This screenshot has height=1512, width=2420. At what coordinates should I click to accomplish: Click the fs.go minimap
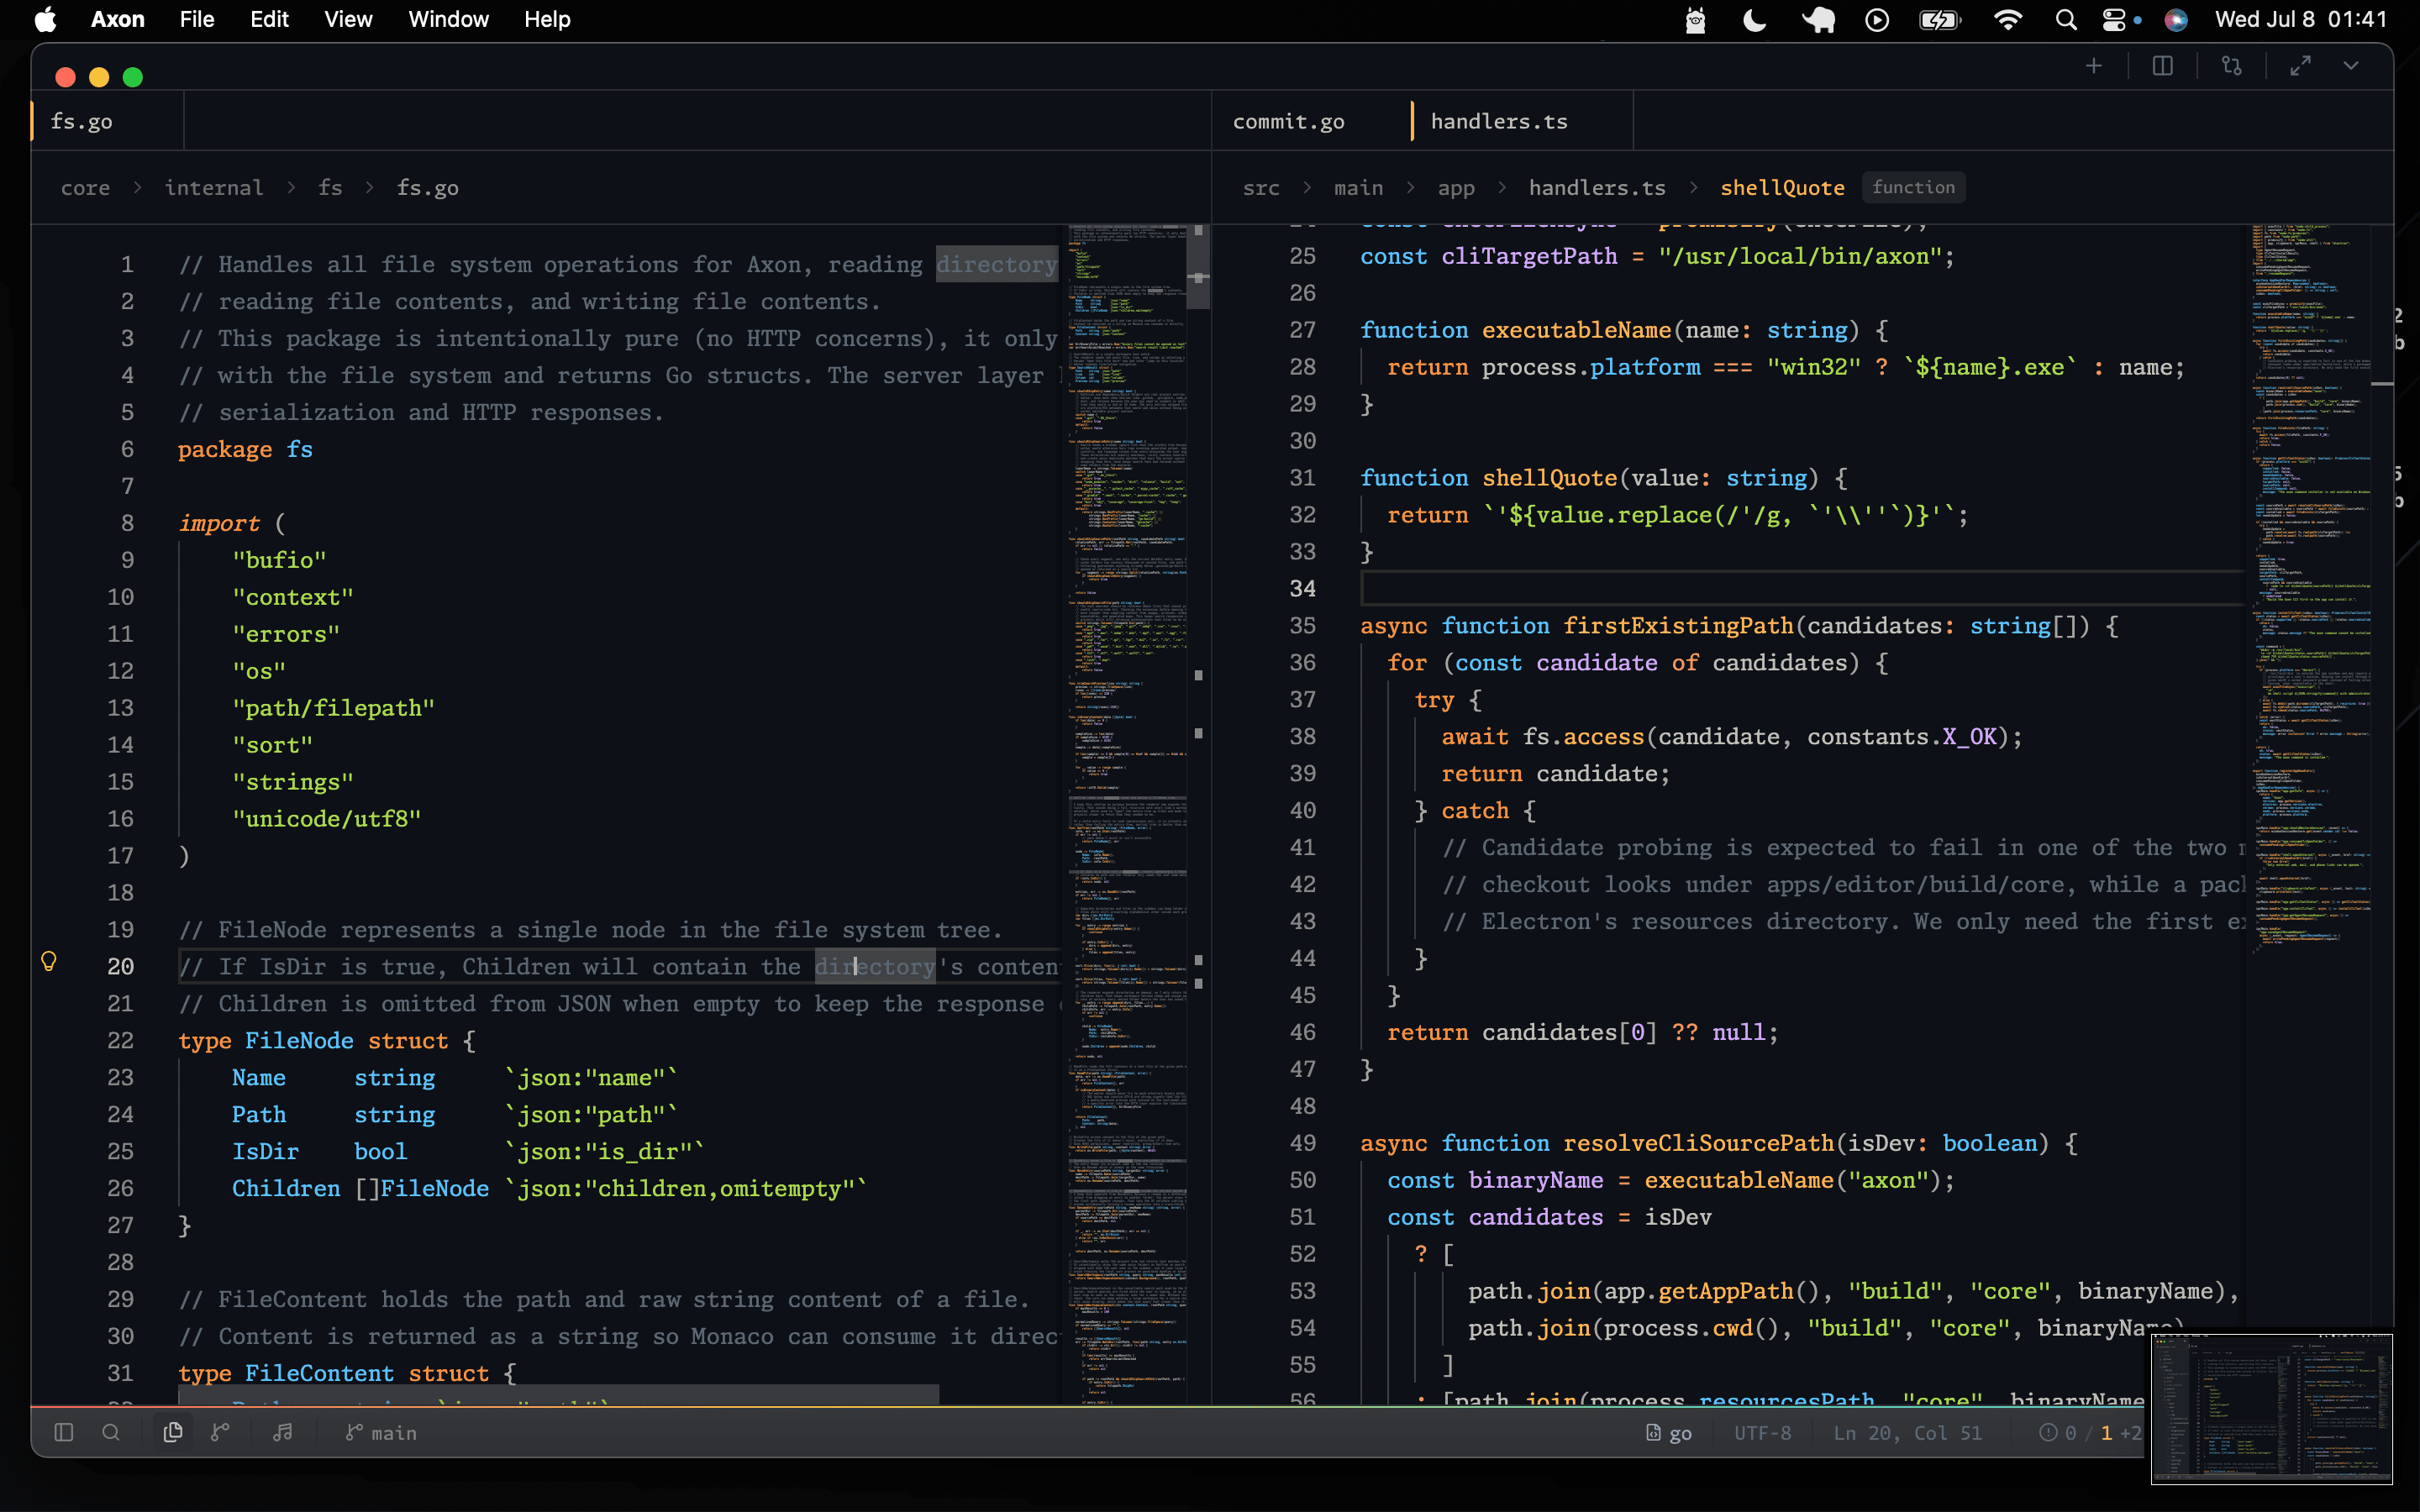point(1128,812)
